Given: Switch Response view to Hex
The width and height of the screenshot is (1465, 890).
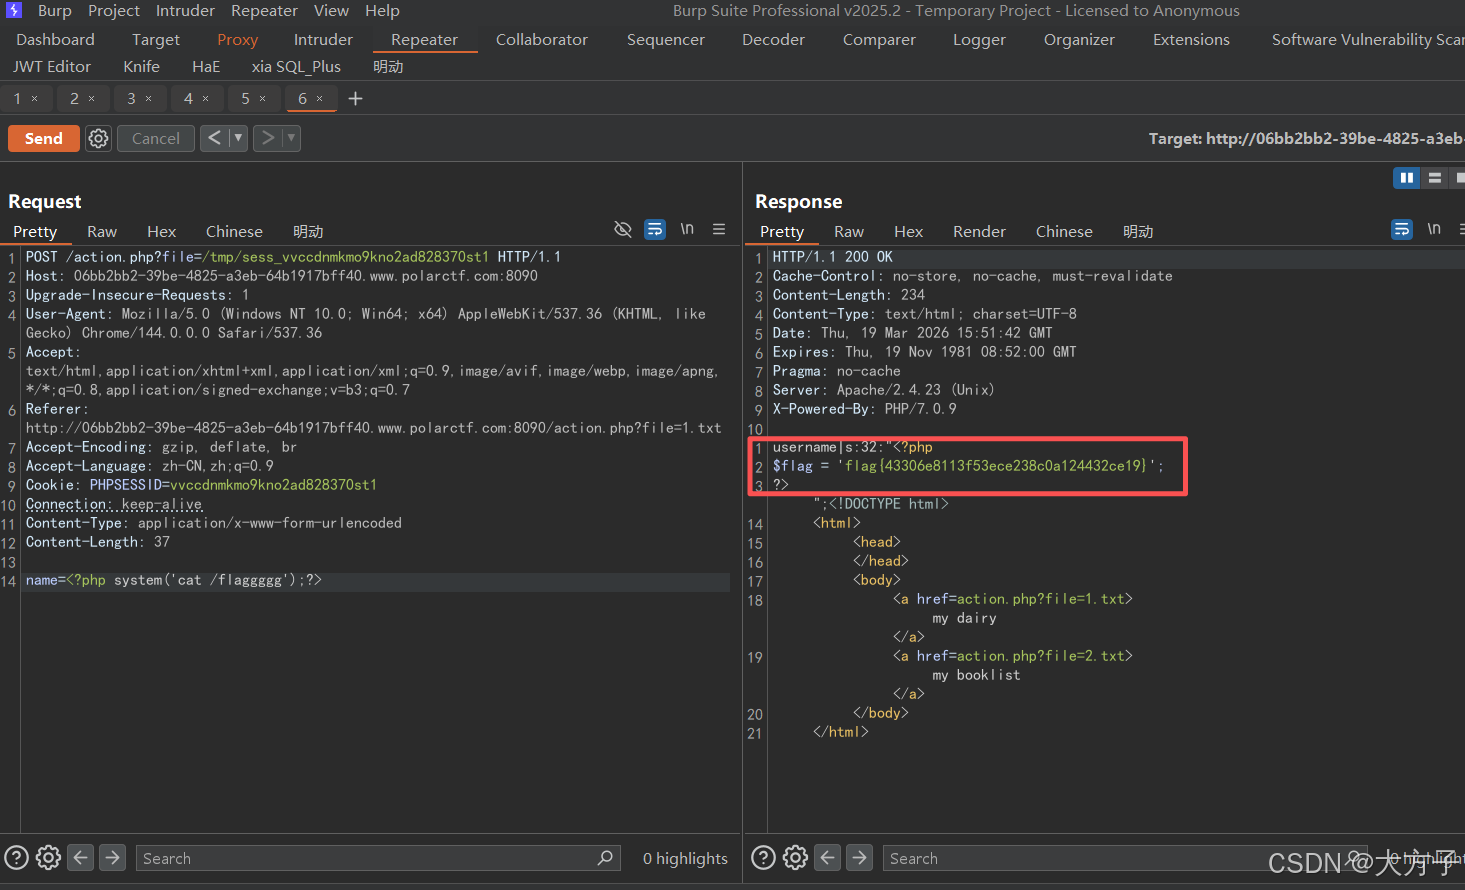Looking at the screenshot, I should coord(908,231).
